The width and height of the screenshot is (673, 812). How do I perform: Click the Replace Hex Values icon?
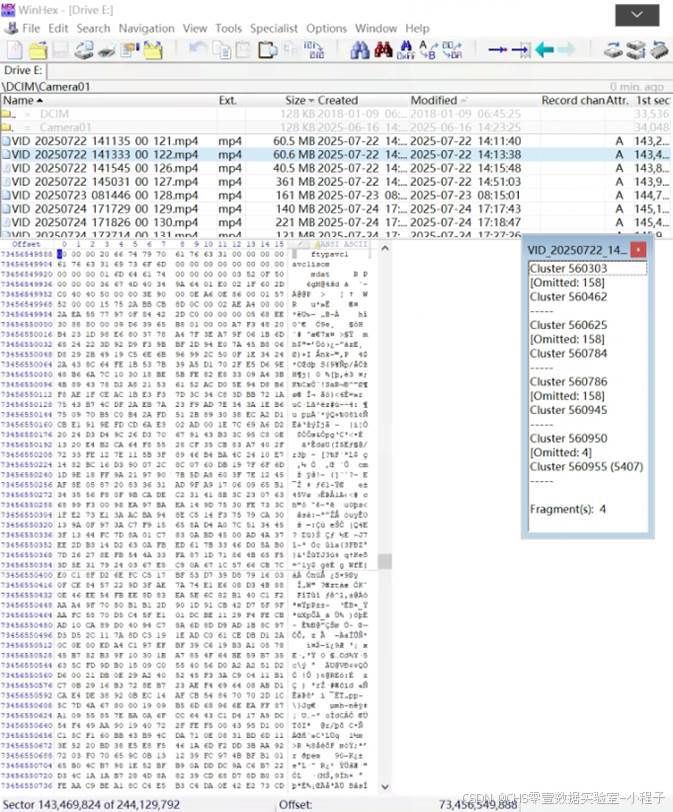[451, 50]
